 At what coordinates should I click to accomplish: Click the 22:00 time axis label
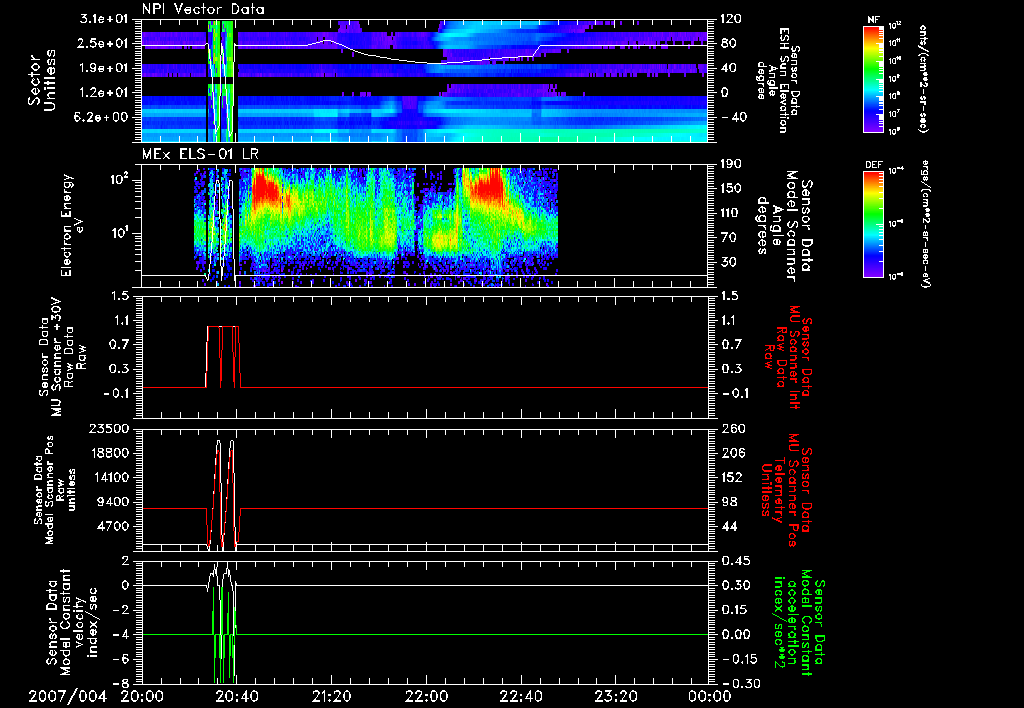(426, 696)
